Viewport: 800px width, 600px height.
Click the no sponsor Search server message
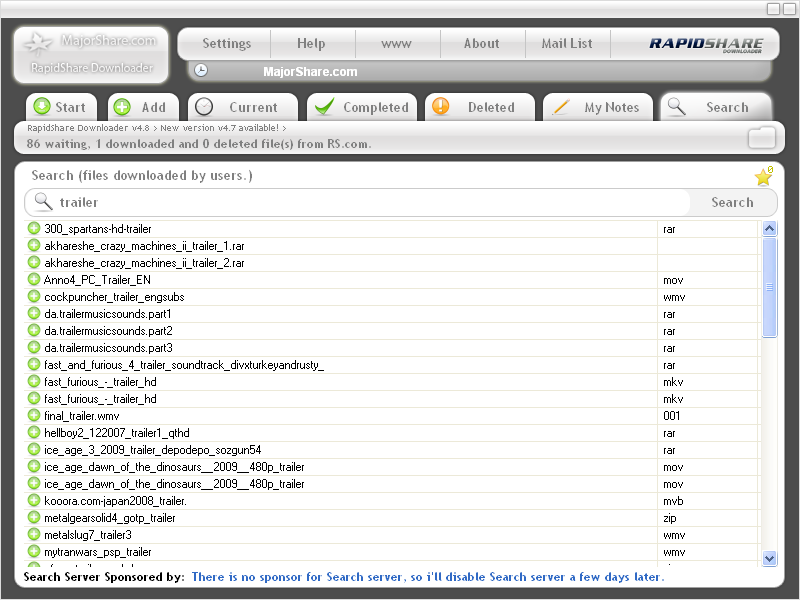[x=428, y=577]
